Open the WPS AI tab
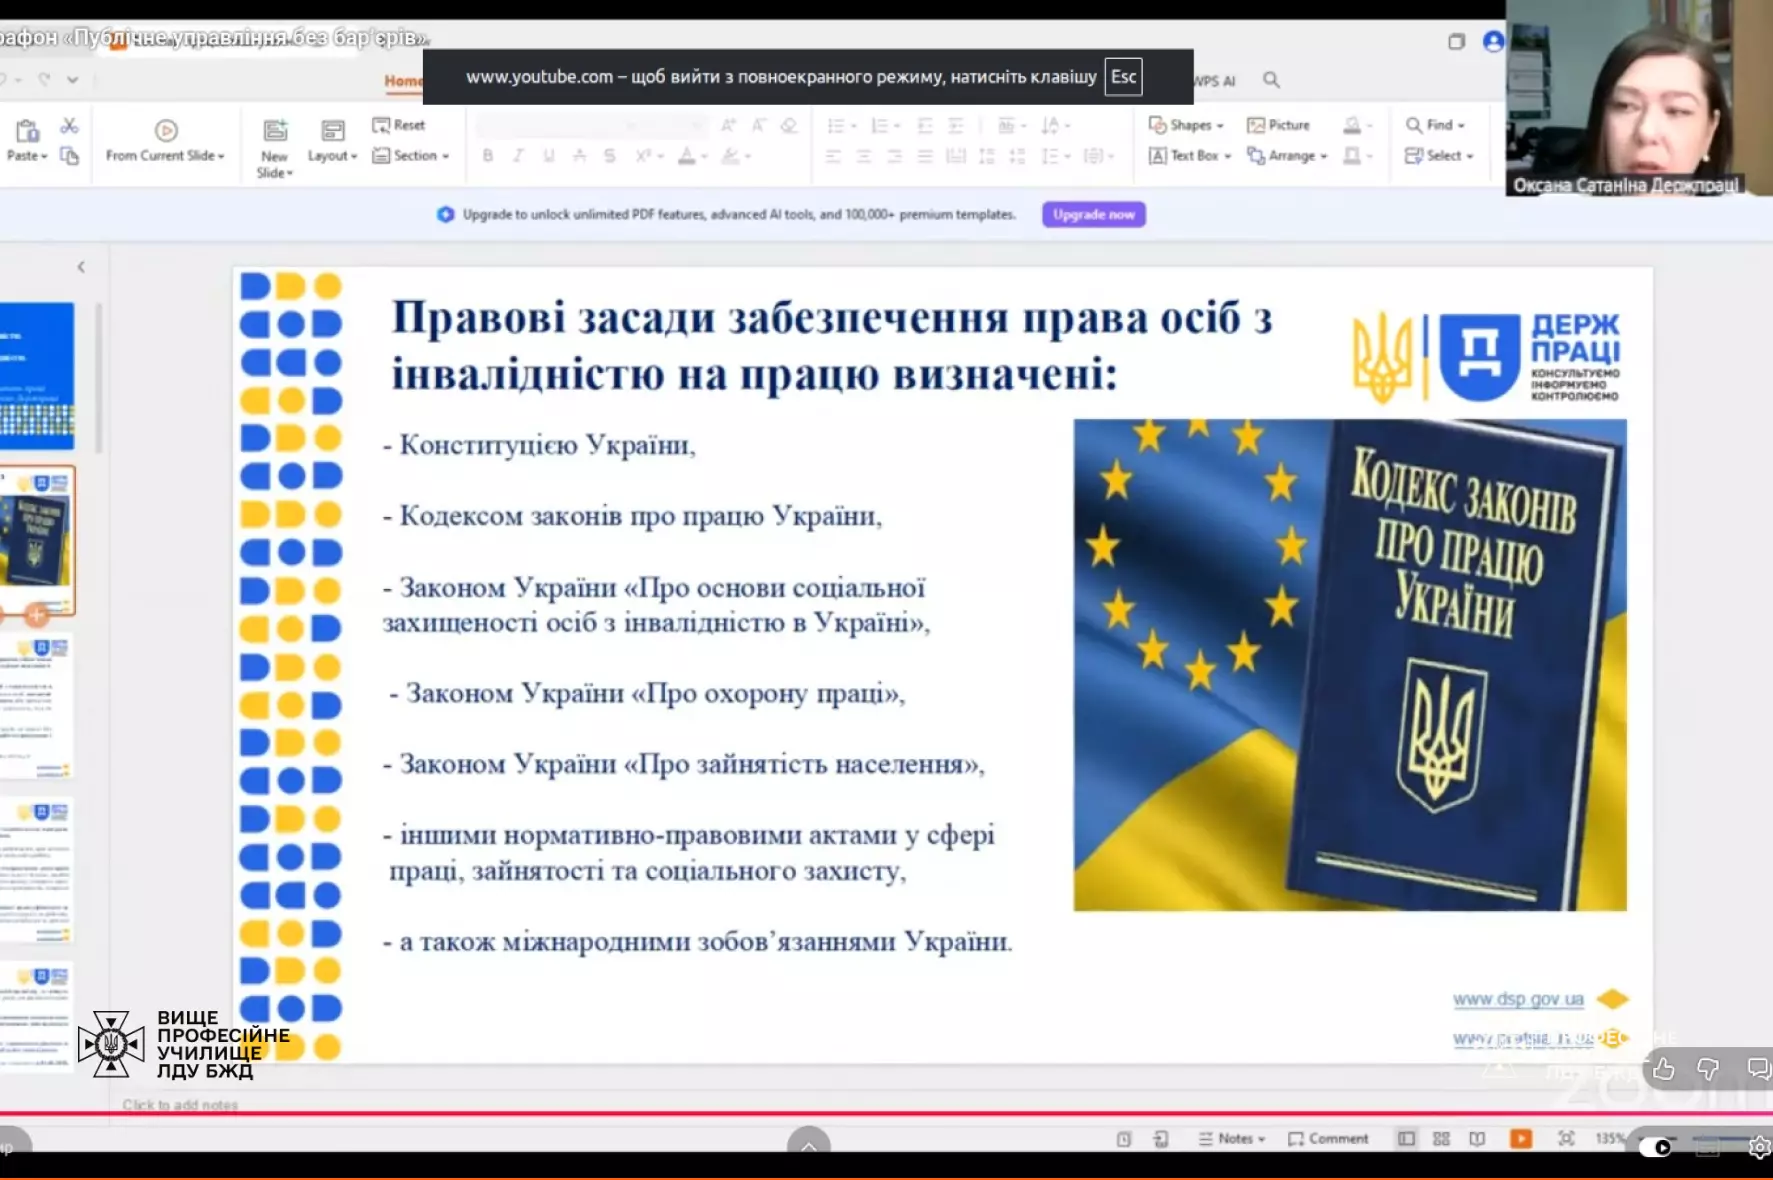 click(x=1214, y=81)
